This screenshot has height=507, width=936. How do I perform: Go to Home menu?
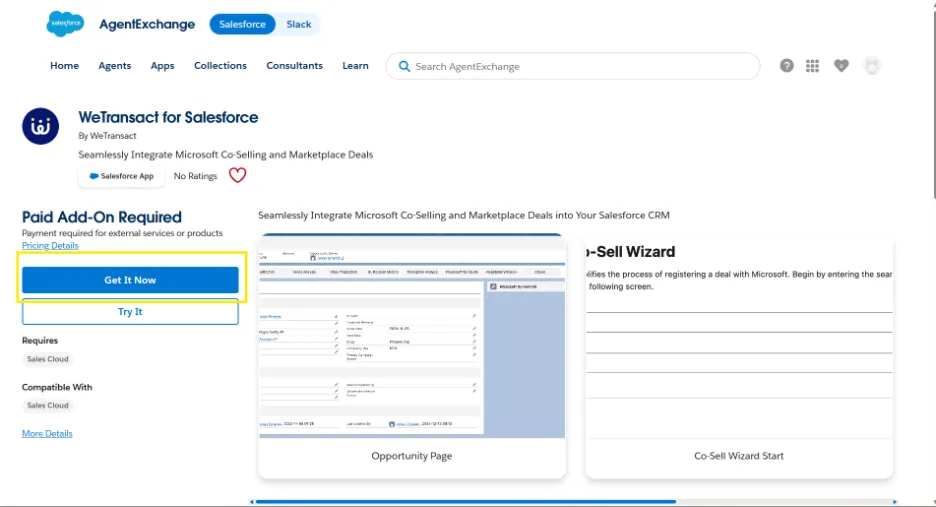(x=64, y=66)
